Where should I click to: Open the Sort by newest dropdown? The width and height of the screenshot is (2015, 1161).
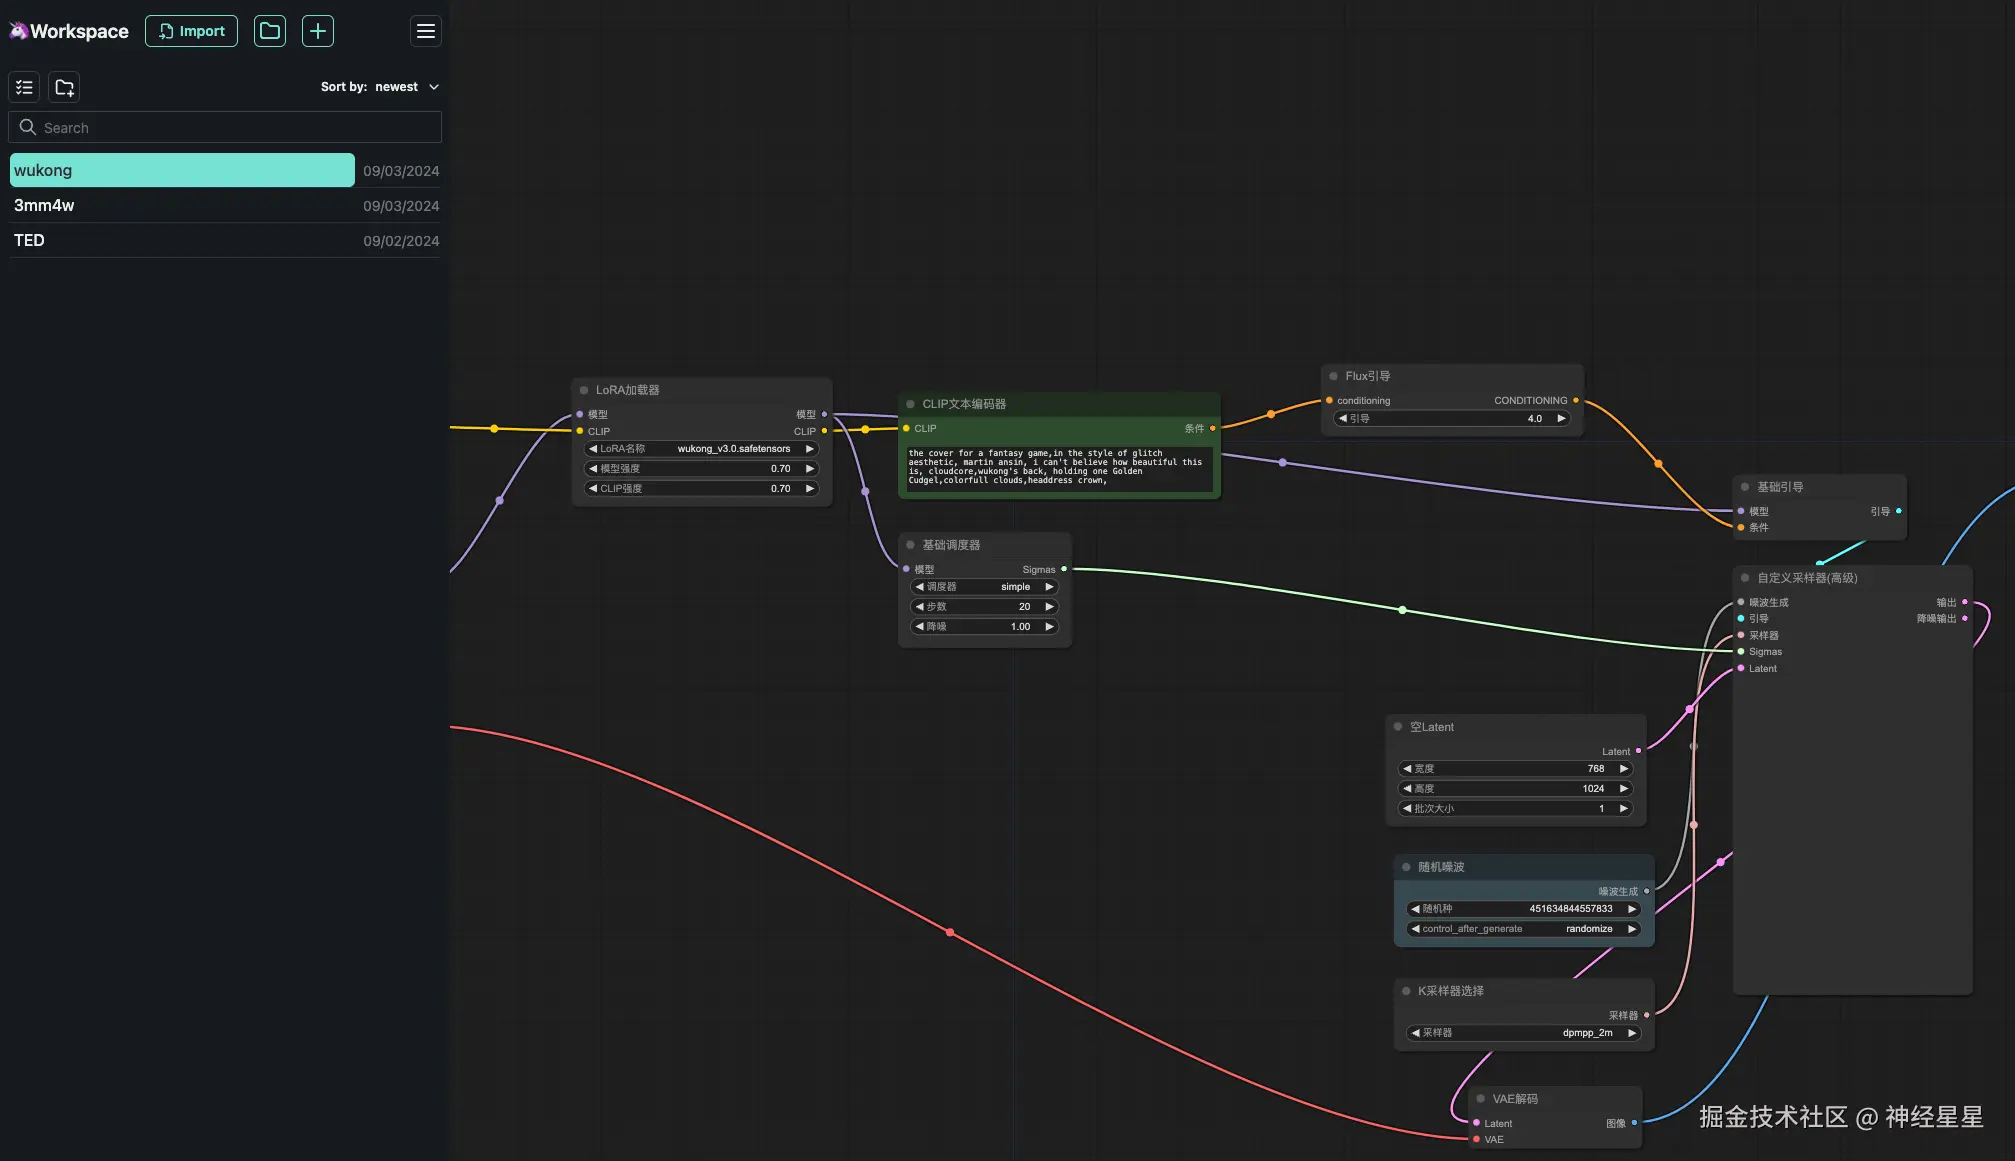(x=379, y=87)
